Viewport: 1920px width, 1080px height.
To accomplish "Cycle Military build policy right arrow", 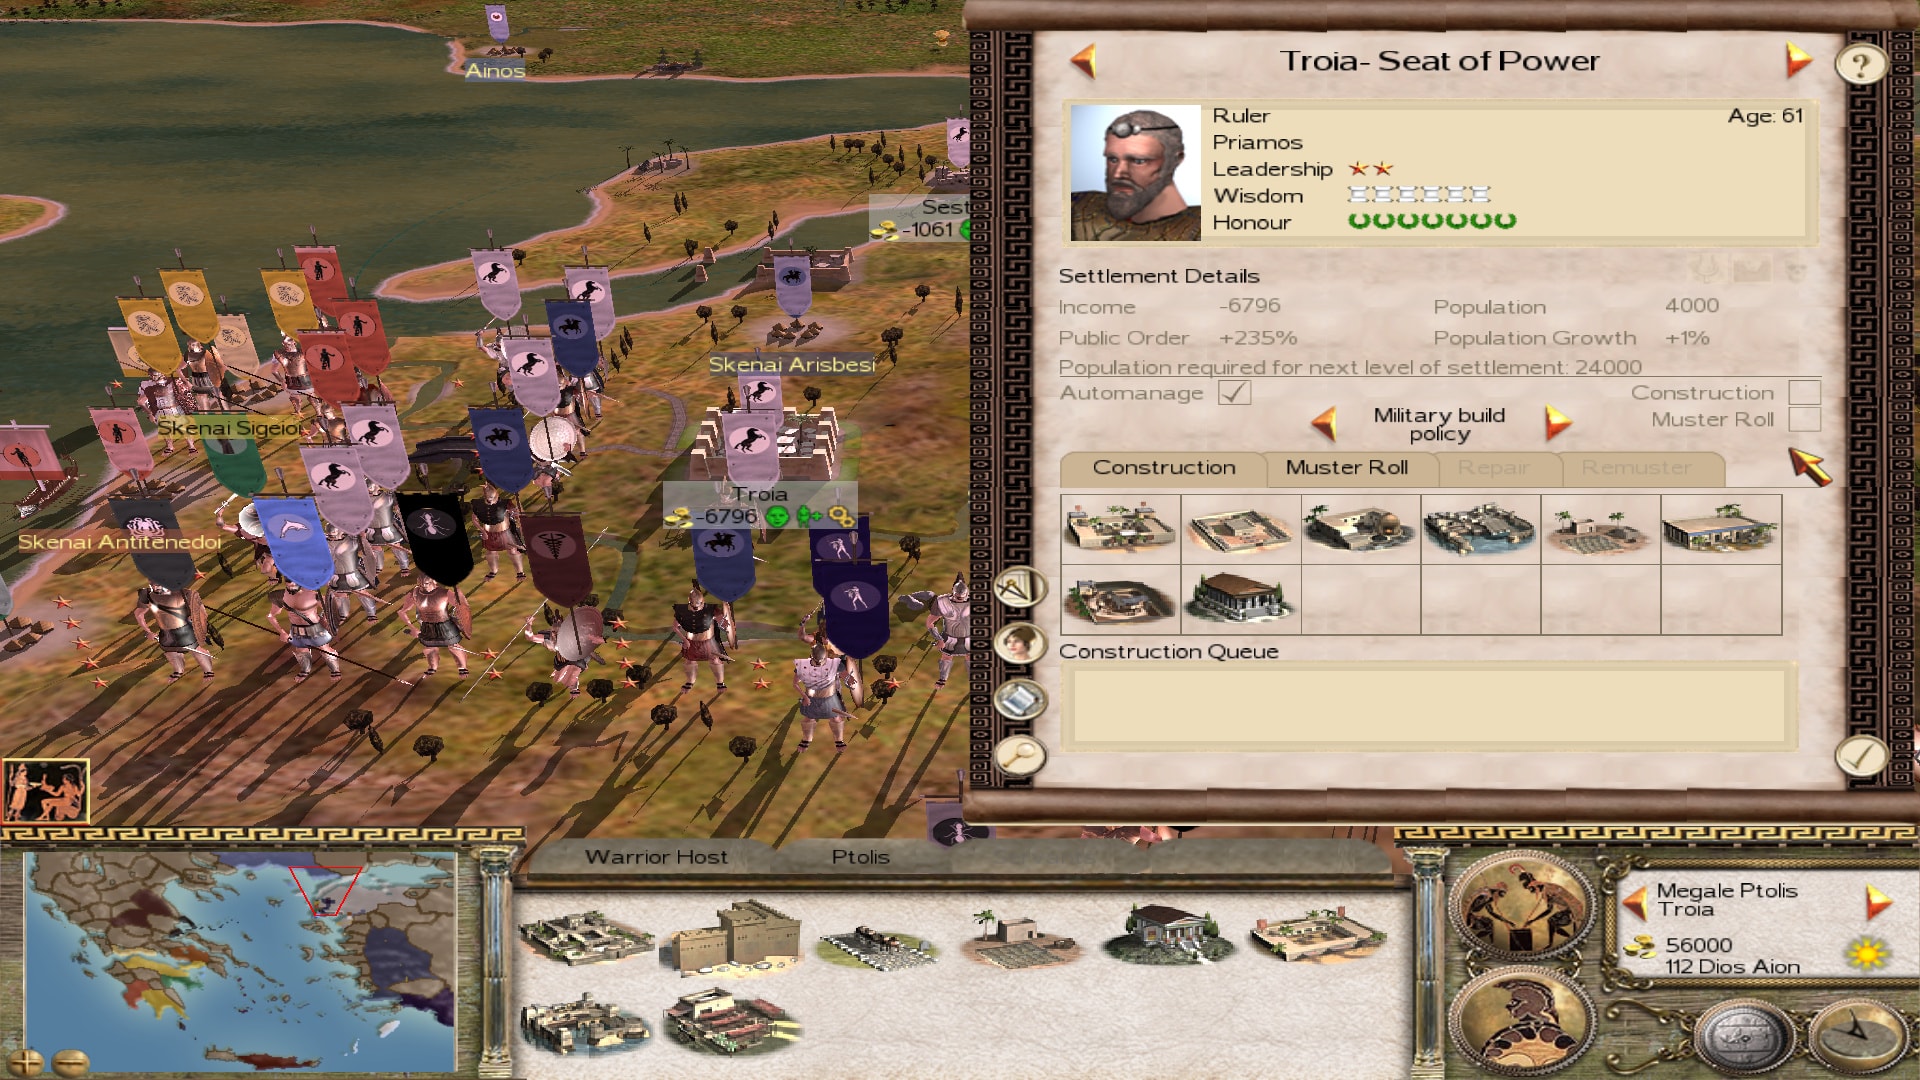I will click(1557, 423).
